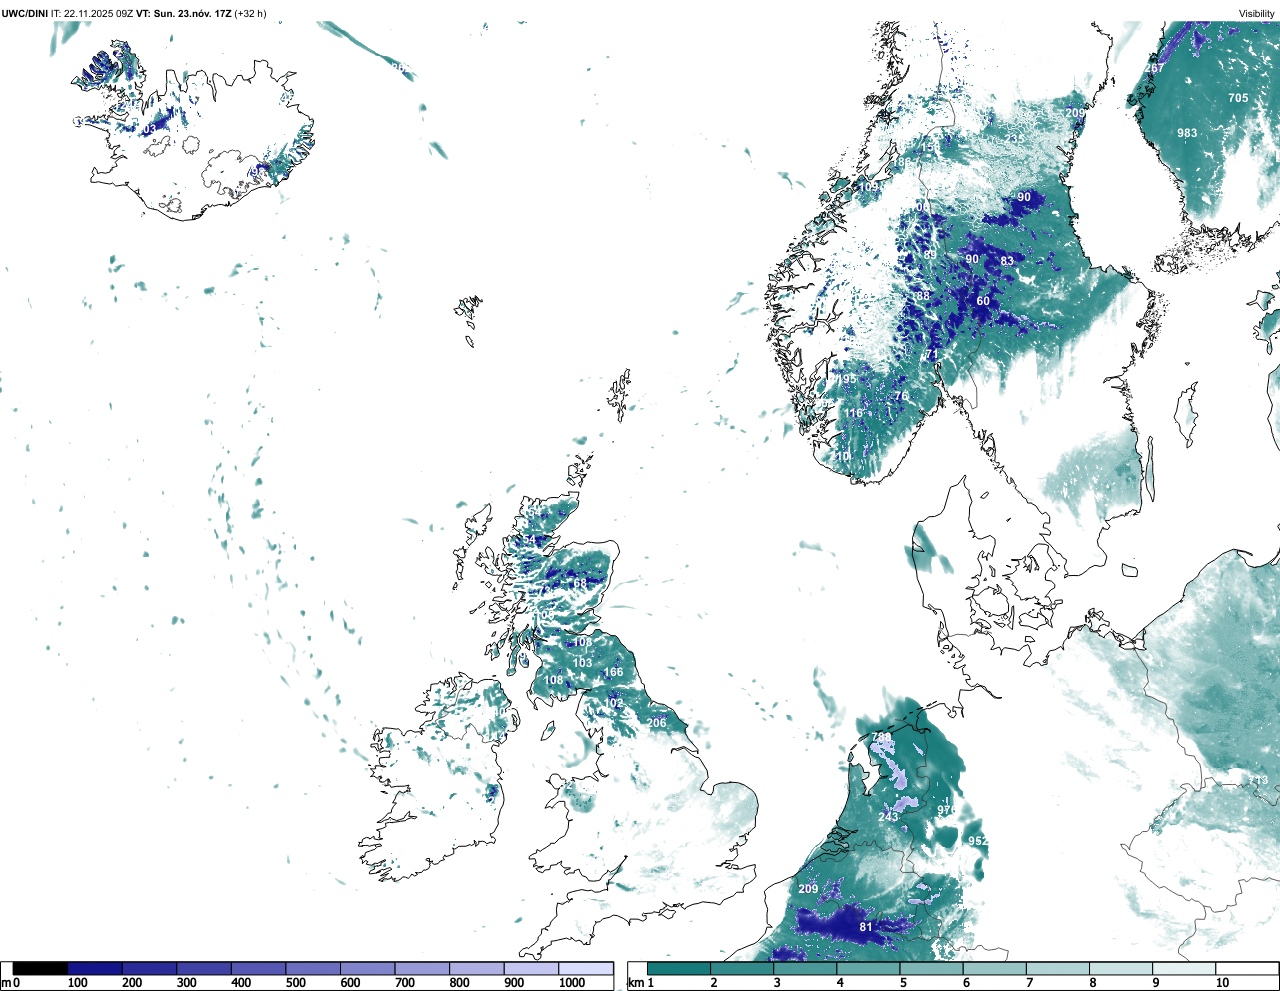Screen dimensions: 1280x991
Task: Click the visibility value 195 in southern Norway
Action: pos(846,379)
